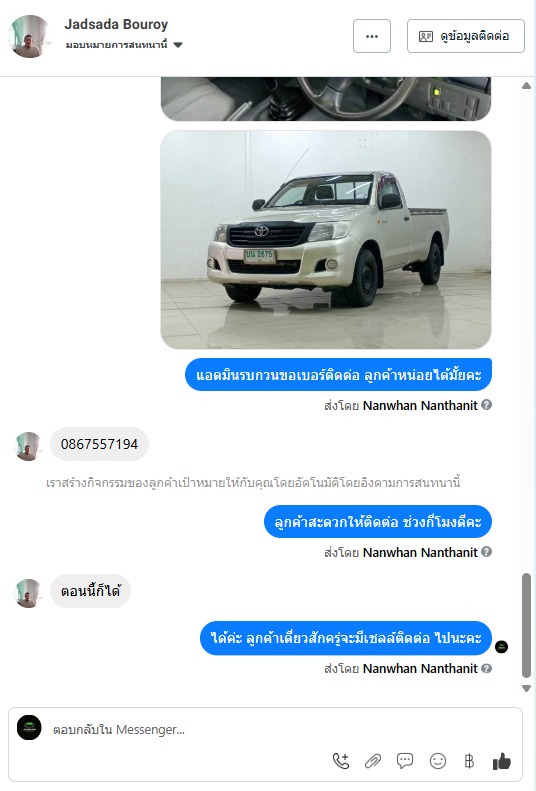Click the header profile picture

pyautogui.click(x=29, y=36)
